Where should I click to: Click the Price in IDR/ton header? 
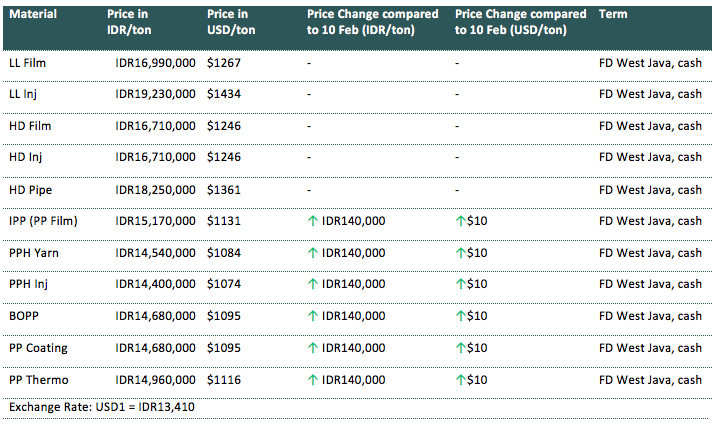[x=131, y=22]
